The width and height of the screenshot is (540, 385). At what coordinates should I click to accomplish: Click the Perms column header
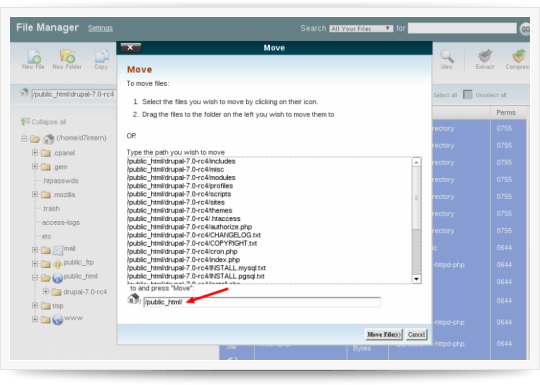pos(506,113)
